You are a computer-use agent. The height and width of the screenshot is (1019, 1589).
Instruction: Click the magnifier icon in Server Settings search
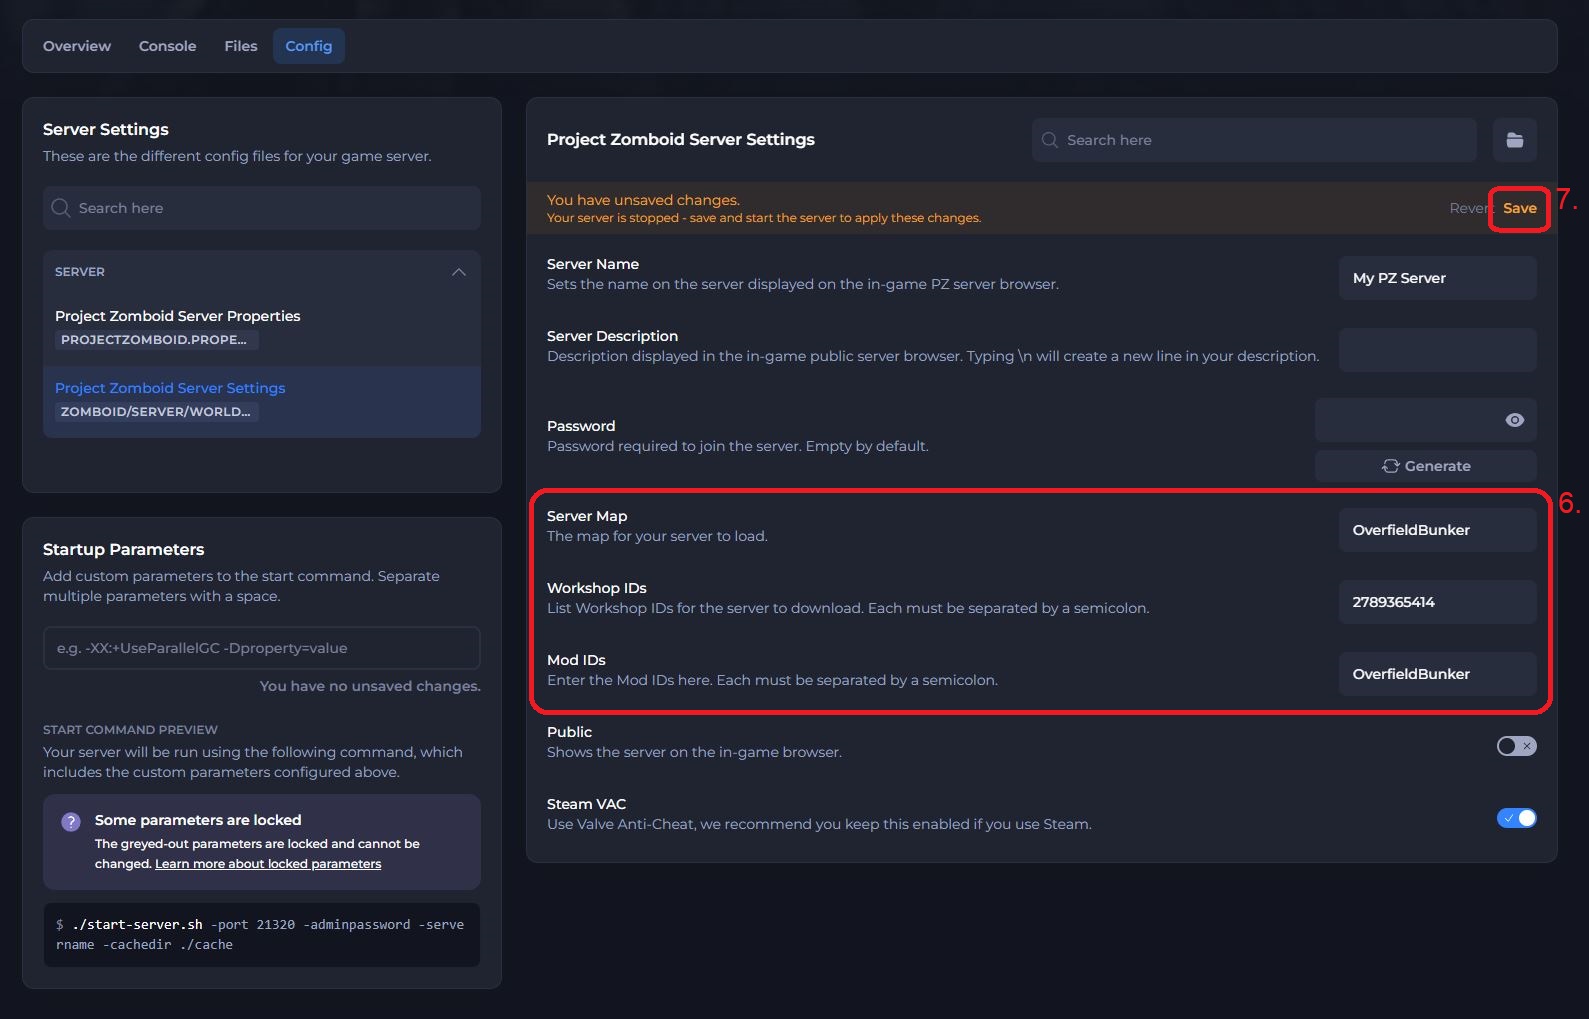pyautogui.click(x=61, y=208)
